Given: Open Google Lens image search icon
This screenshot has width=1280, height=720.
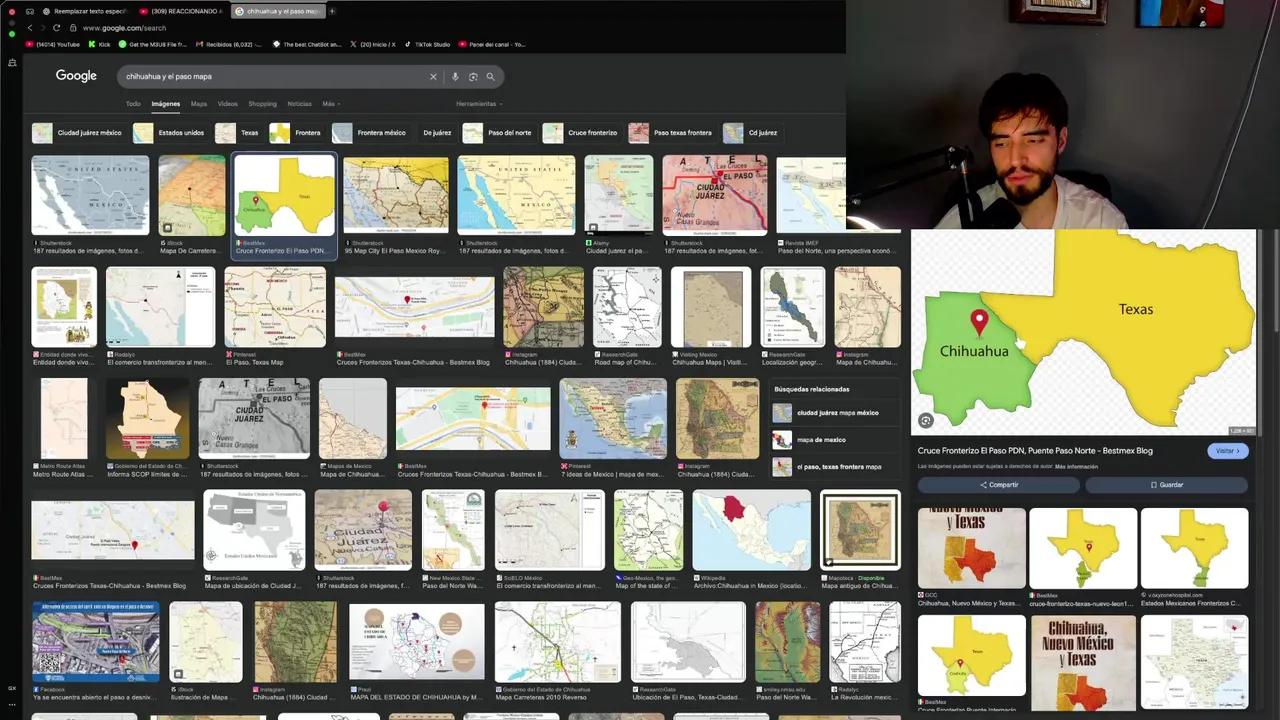Looking at the screenshot, I should 473,76.
